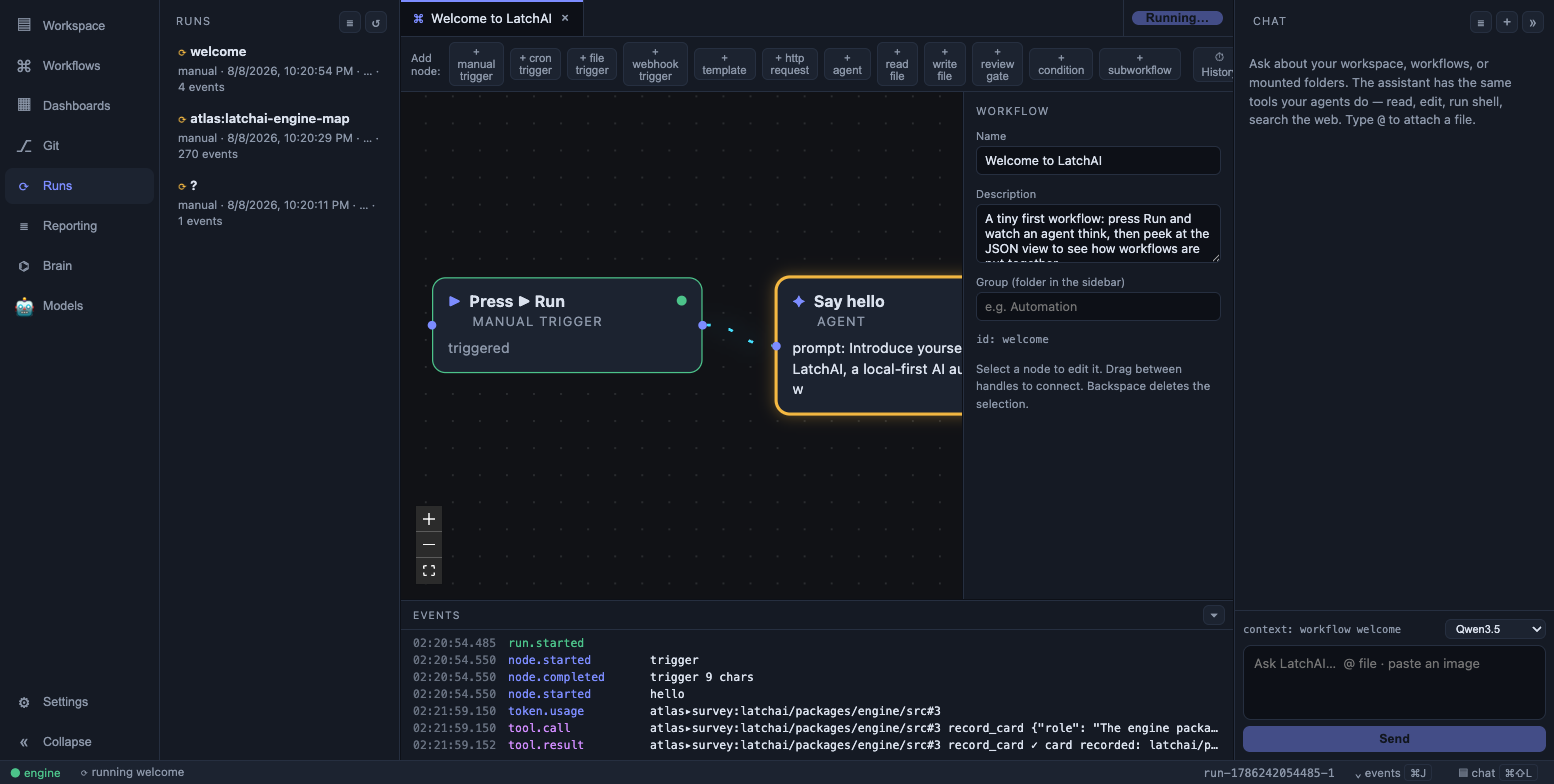Collapse the Events panel with the arrow button
The image size is (1554, 784).
click(1214, 615)
